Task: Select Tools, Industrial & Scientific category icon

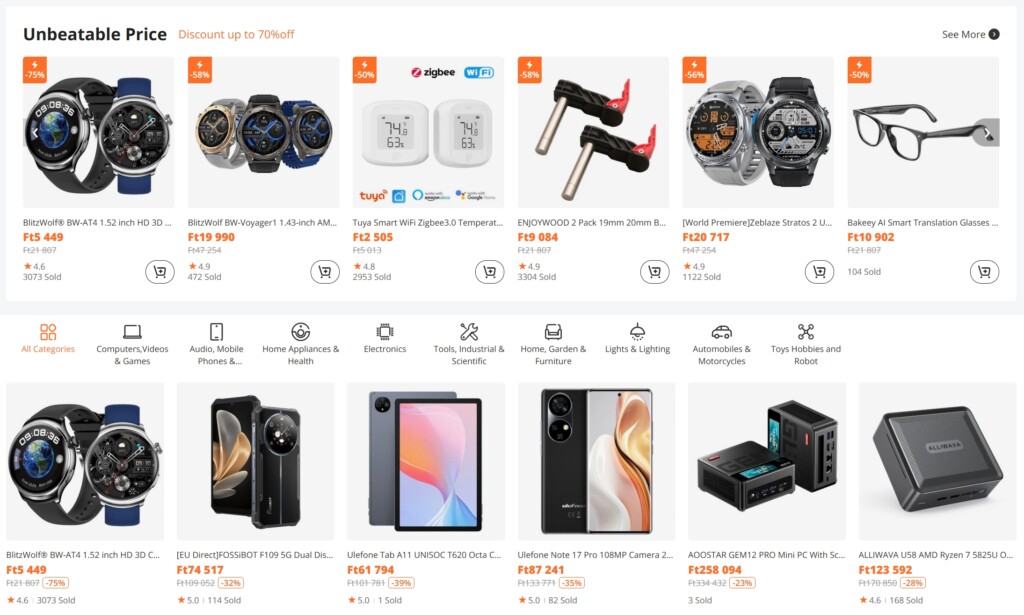Action: coord(468,332)
